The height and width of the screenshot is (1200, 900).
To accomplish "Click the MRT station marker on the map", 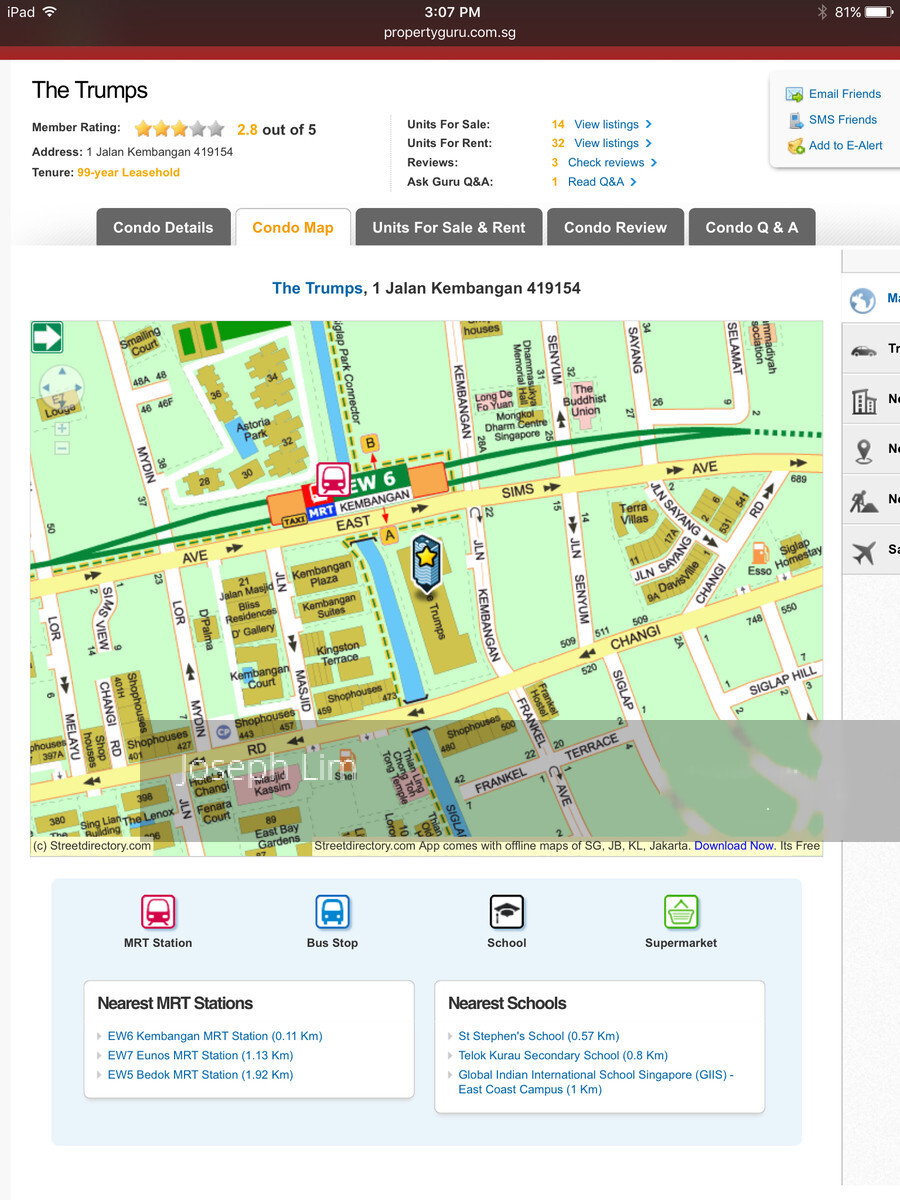I will pos(332,480).
